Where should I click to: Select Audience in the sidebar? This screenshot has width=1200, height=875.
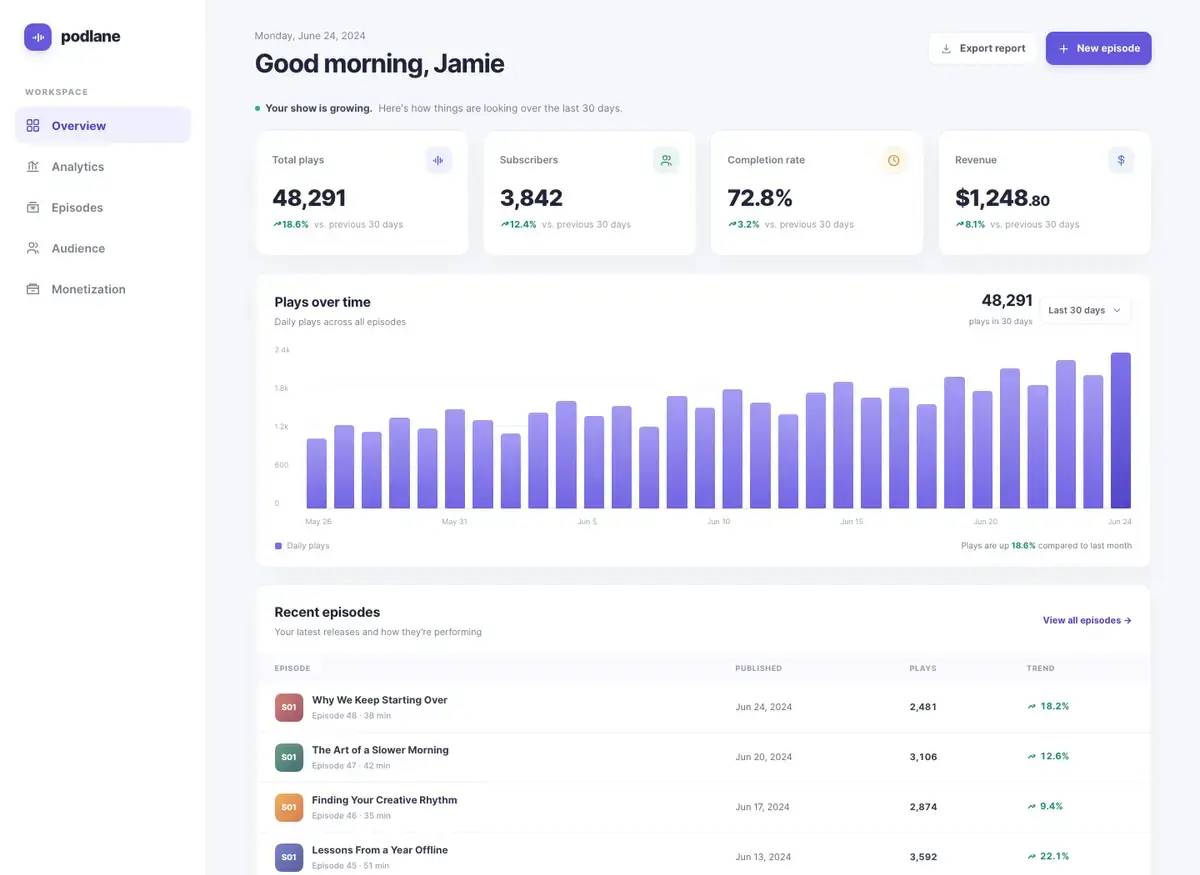[x=103, y=248]
